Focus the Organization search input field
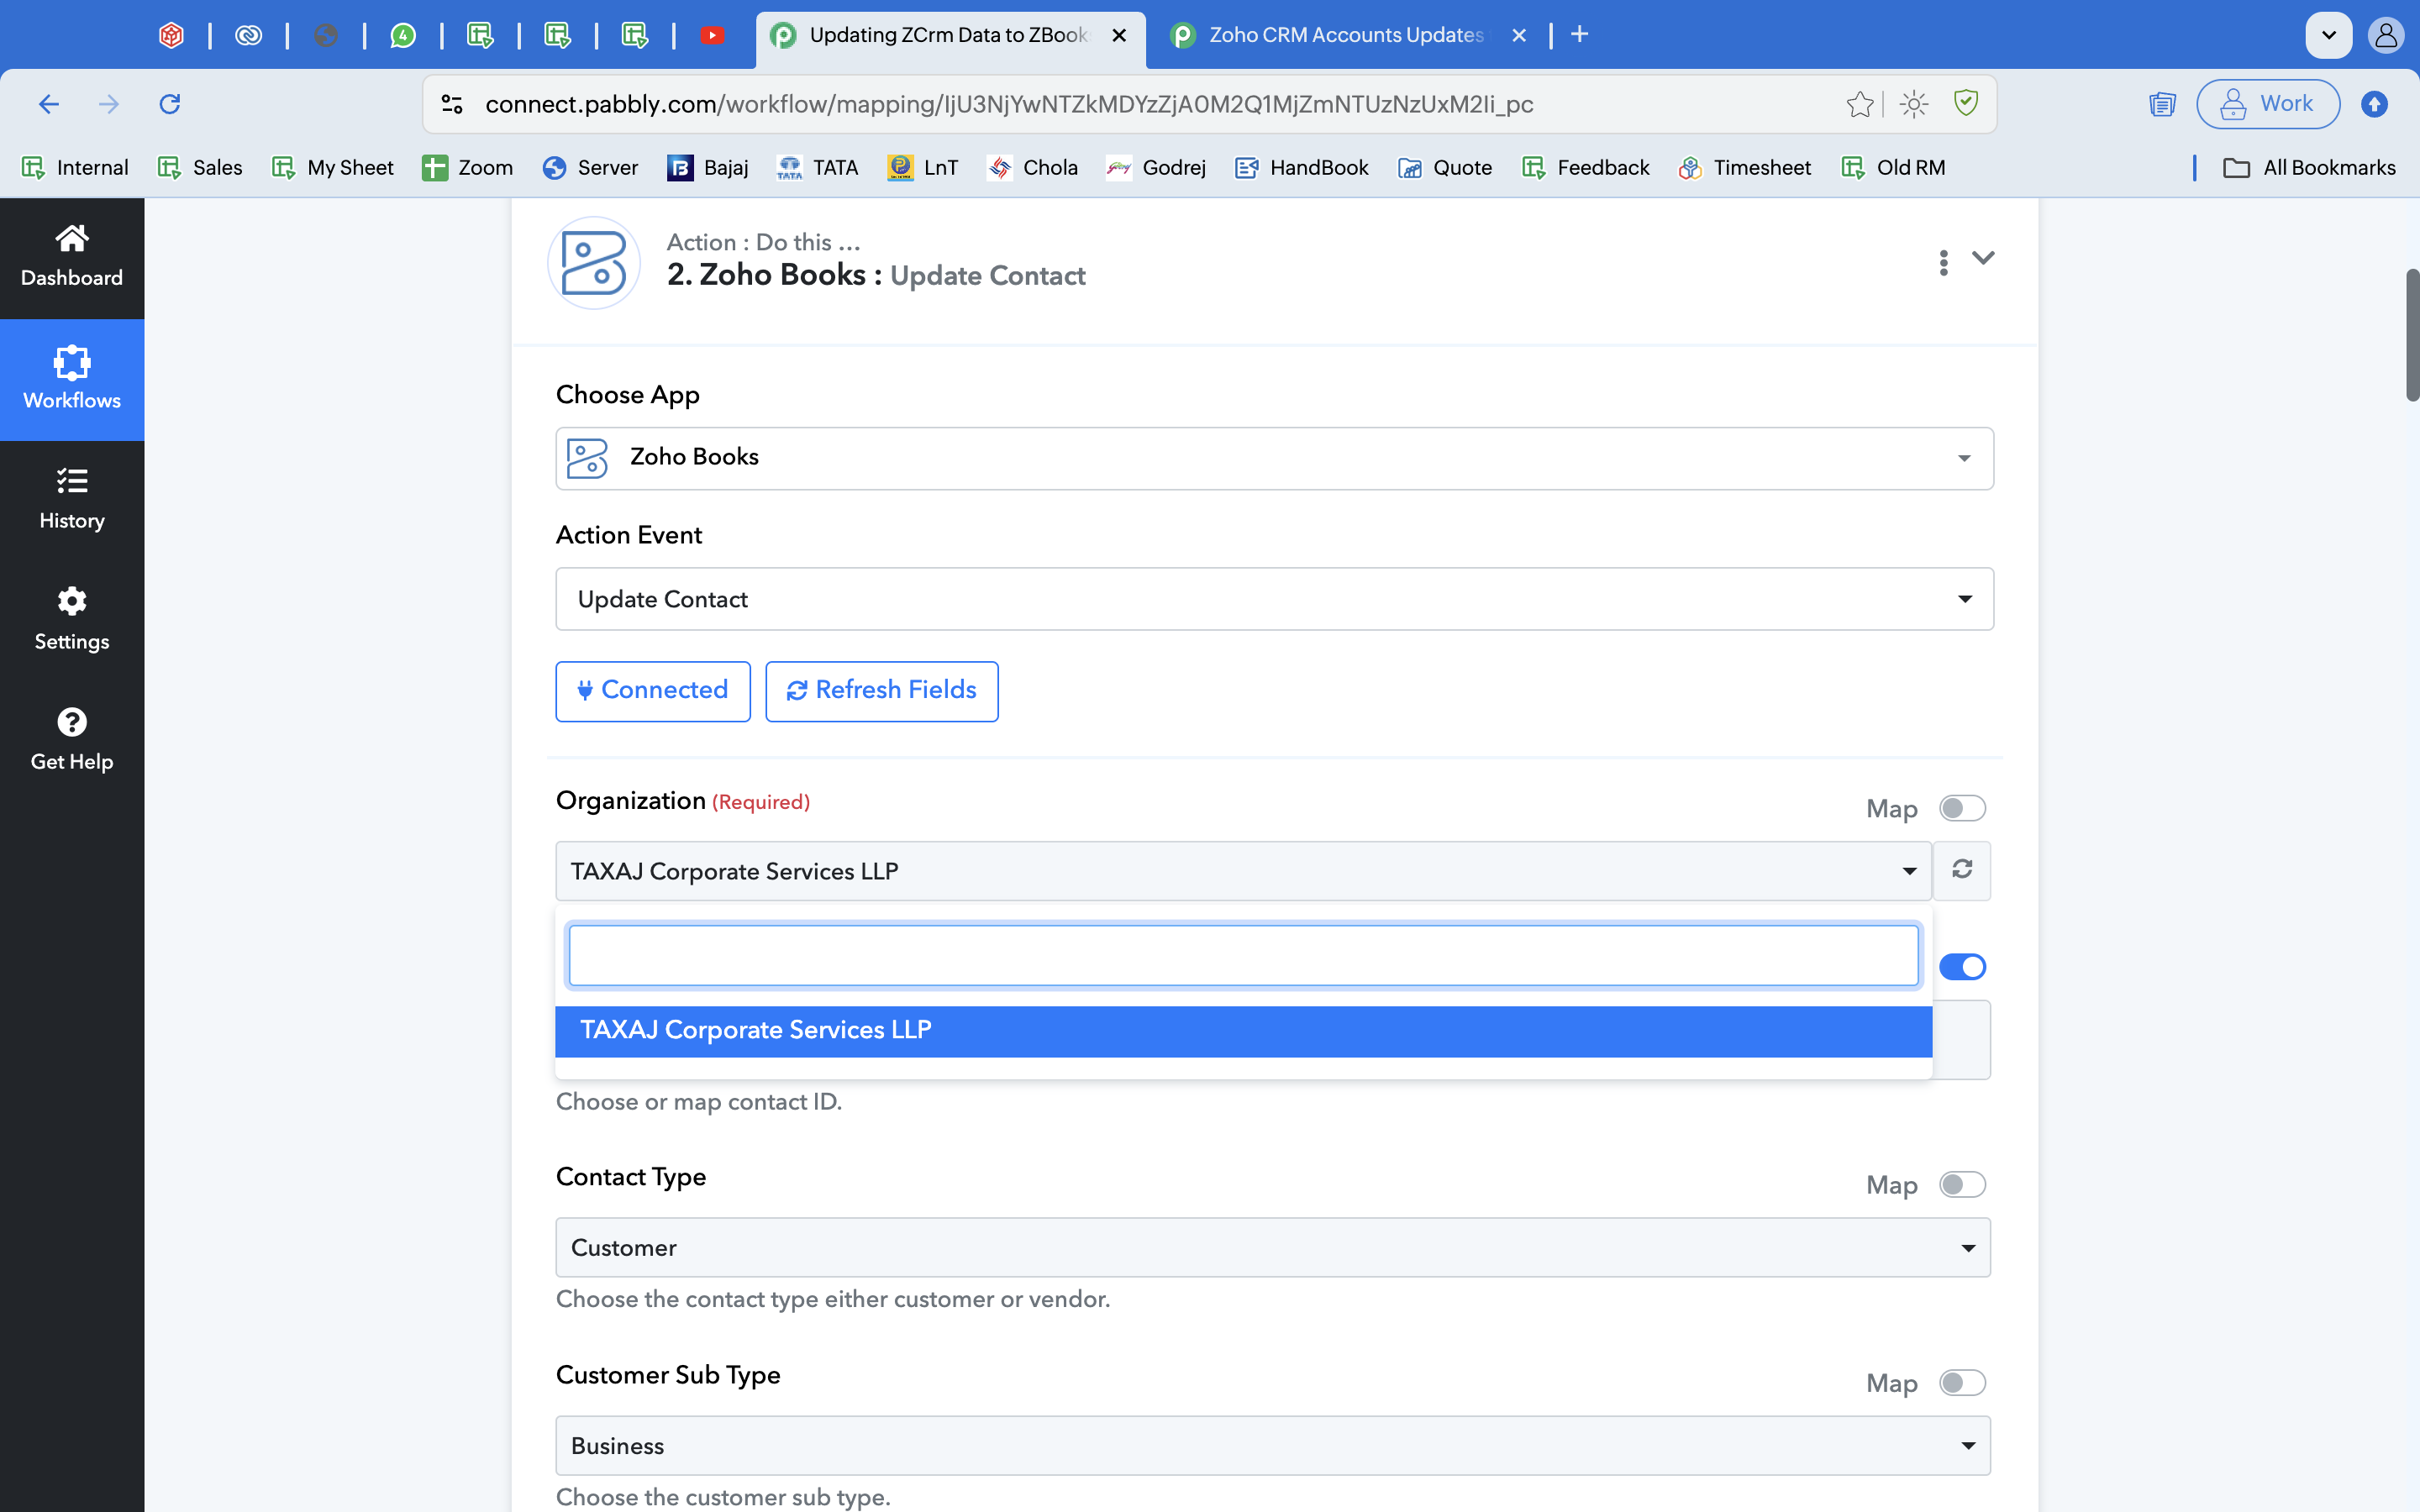Screen dimensions: 2420x1512 pyautogui.click(x=1243, y=955)
